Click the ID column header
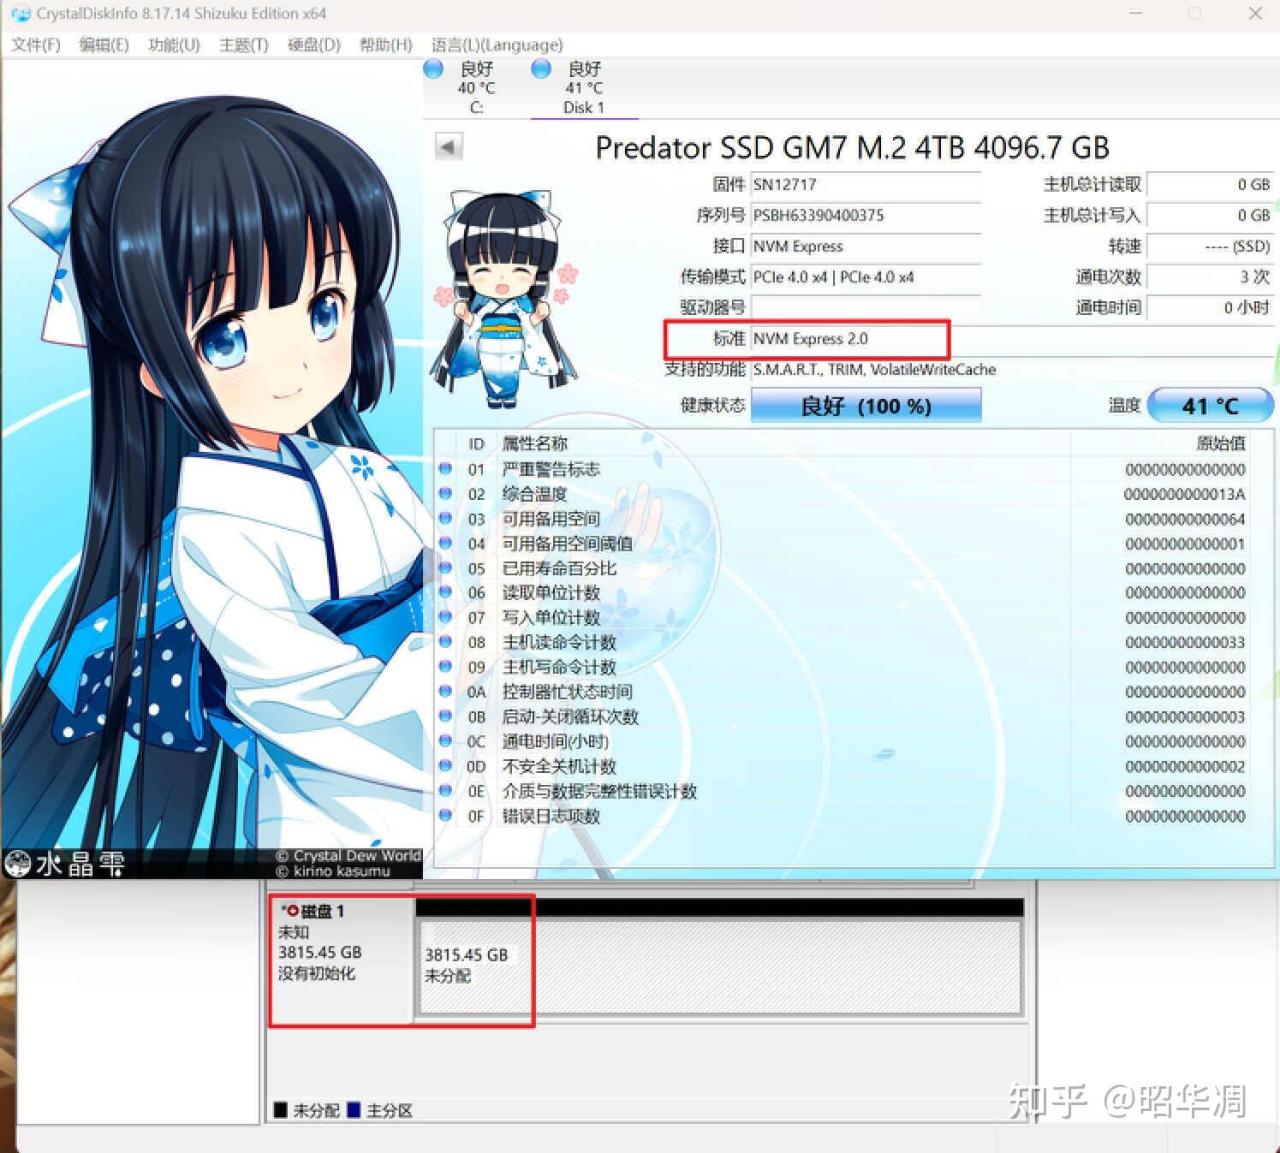This screenshot has width=1280, height=1153. click(x=476, y=444)
